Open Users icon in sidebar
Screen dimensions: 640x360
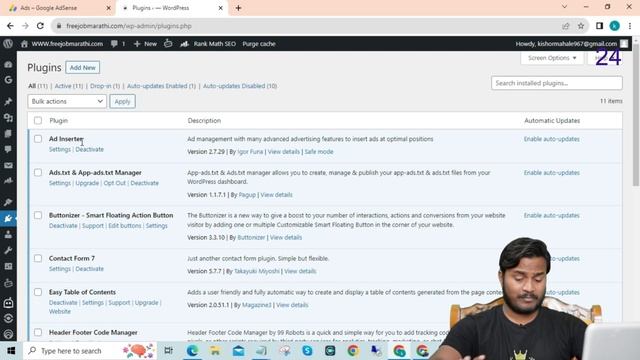(8, 234)
